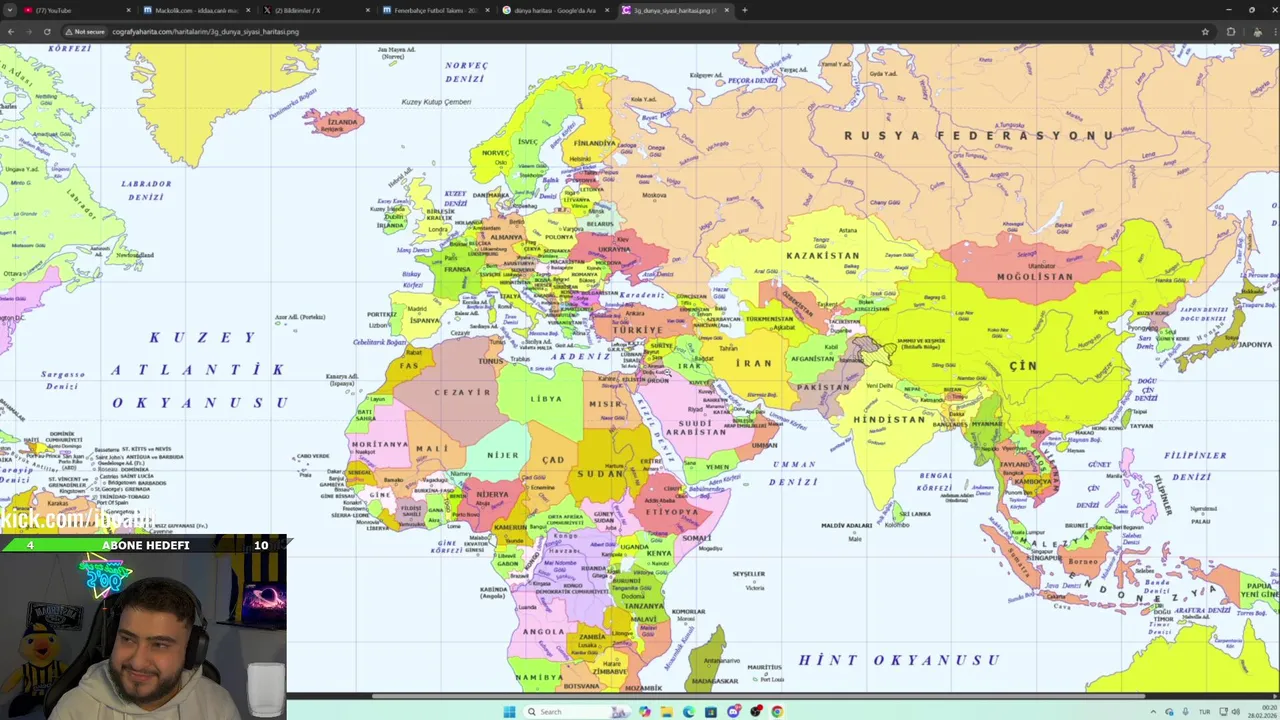Screen dimensions: 1280x720
Task: Open a new browser tab
Action: [745, 10]
